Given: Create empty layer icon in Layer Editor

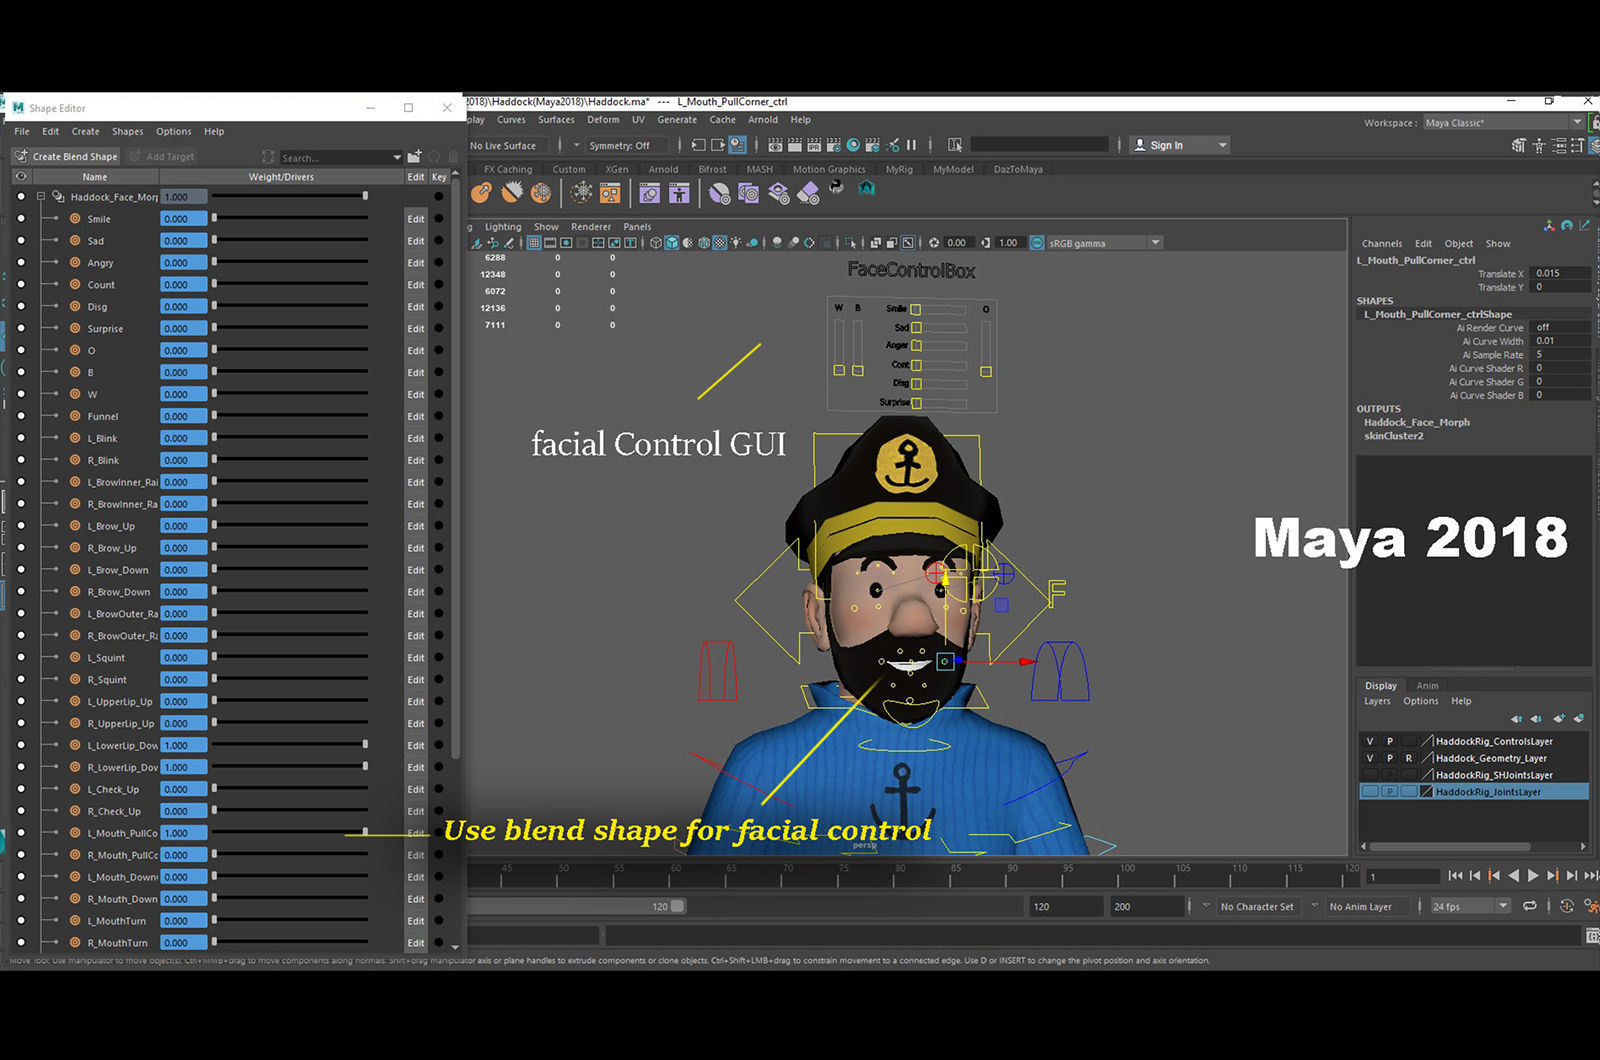Looking at the screenshot, I should click(1559, 718).
